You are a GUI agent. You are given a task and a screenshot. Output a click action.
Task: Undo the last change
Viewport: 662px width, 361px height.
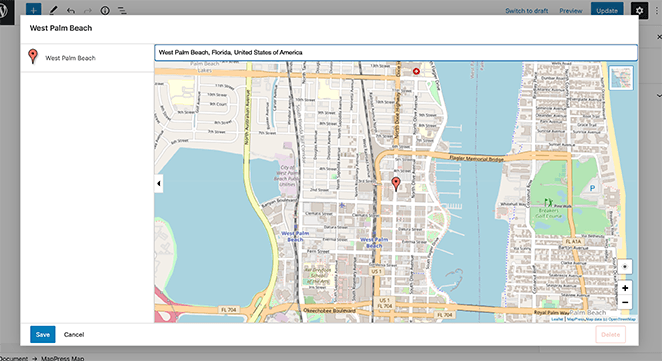click(71, 11)
